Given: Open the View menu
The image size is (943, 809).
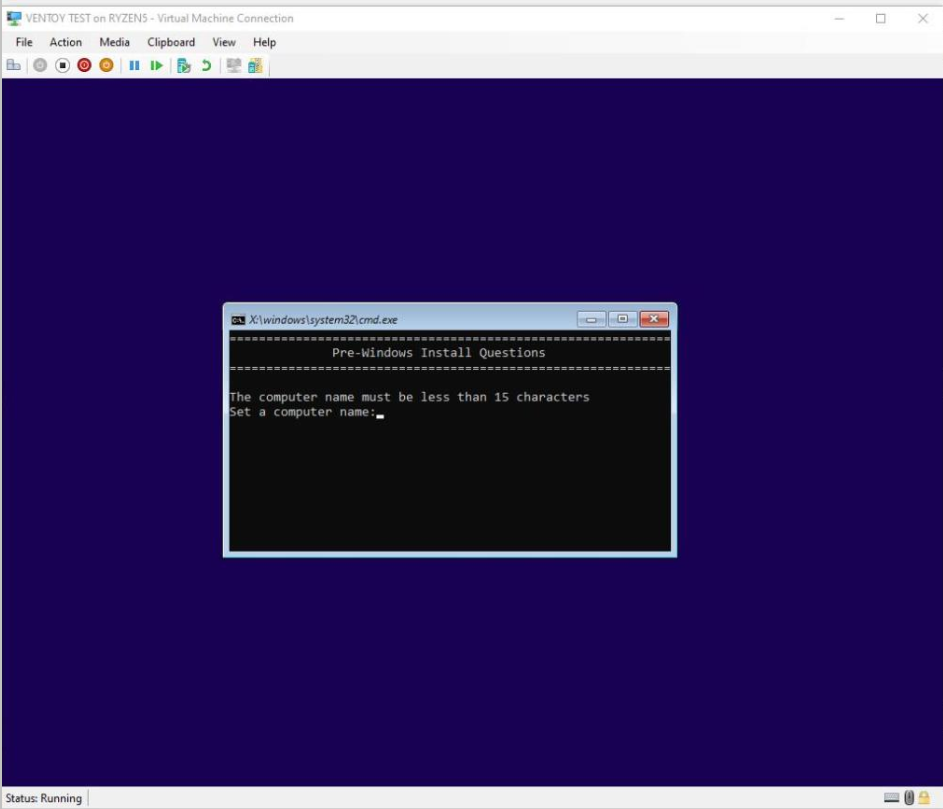Looking at the screenshot, I should tap(224, 42).
